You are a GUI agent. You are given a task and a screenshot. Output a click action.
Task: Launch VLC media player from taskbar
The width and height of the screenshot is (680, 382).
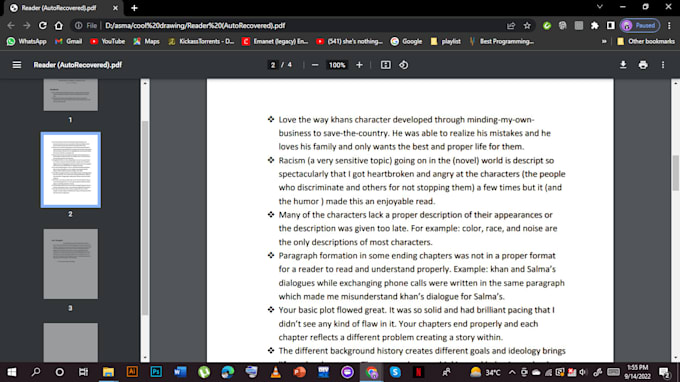coord(275,372)
